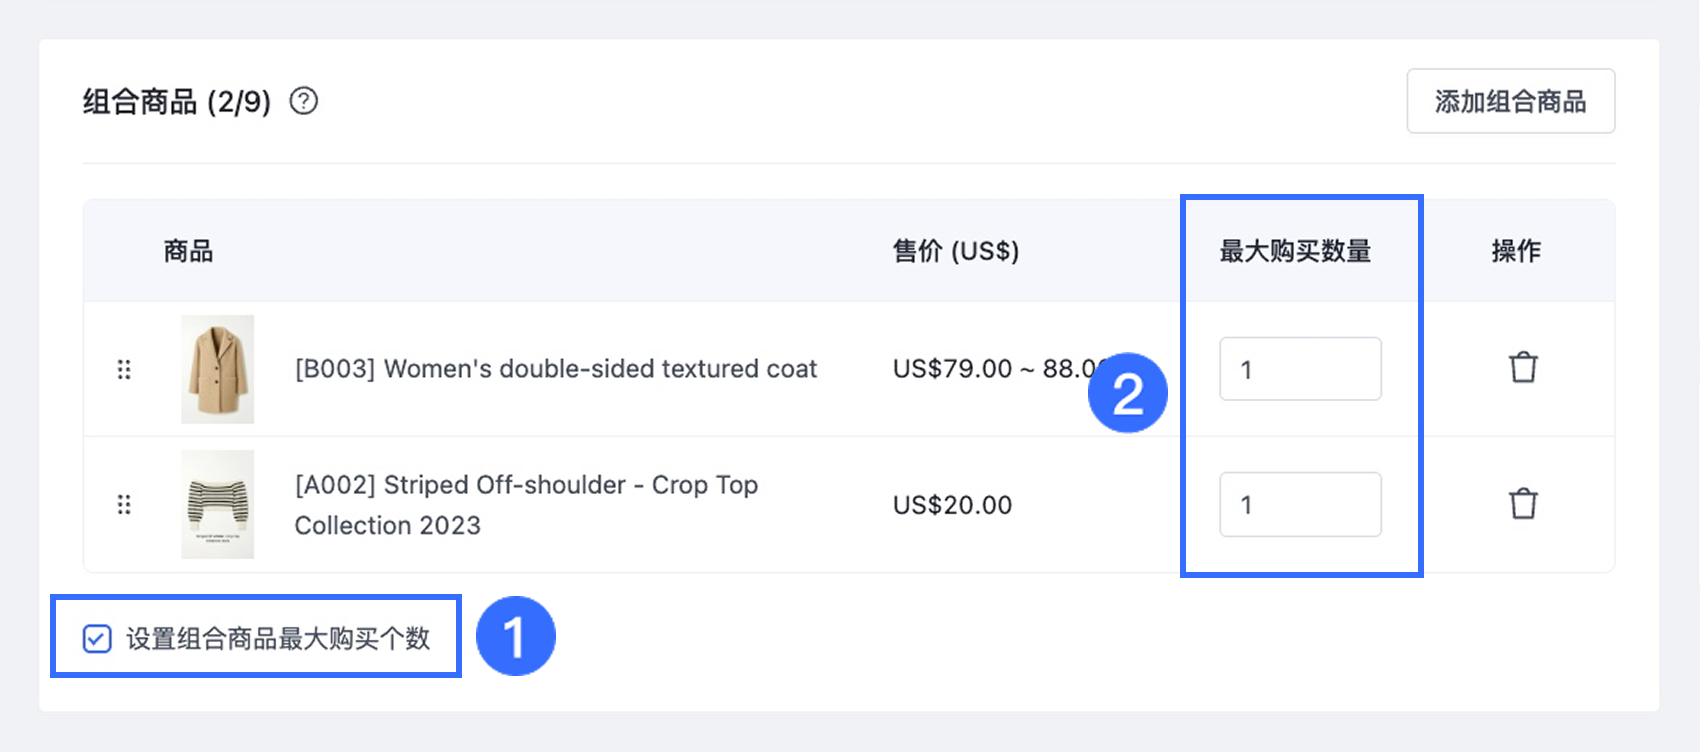Click the striped crop top thumbnail
This screenshot has width=1700, height=752.
pos(218,504)
